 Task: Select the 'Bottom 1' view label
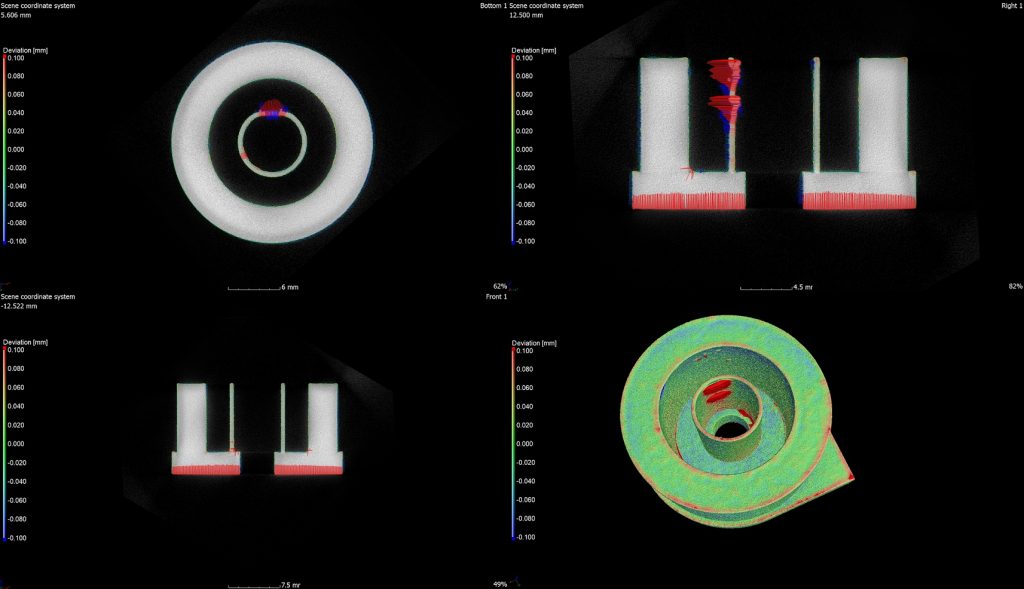tap(493, 6)
